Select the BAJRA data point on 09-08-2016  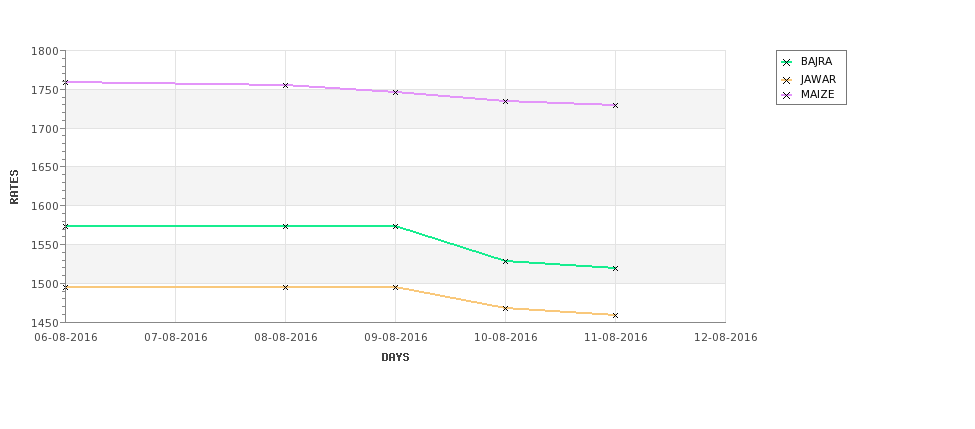click(395, 226)
